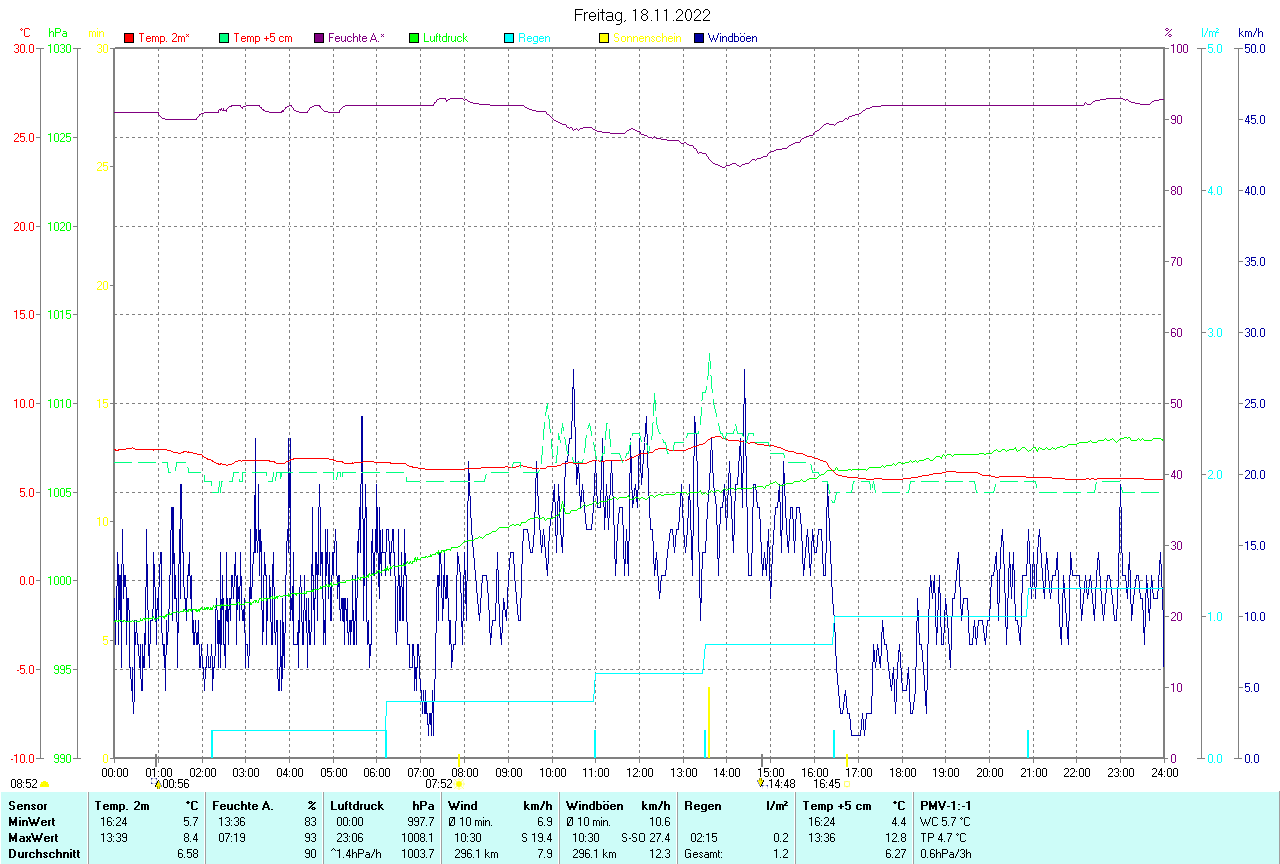The width and height of the screenshot is (1280, 864).
Task: Select the Regen legend label
Action: pos(534,38)
